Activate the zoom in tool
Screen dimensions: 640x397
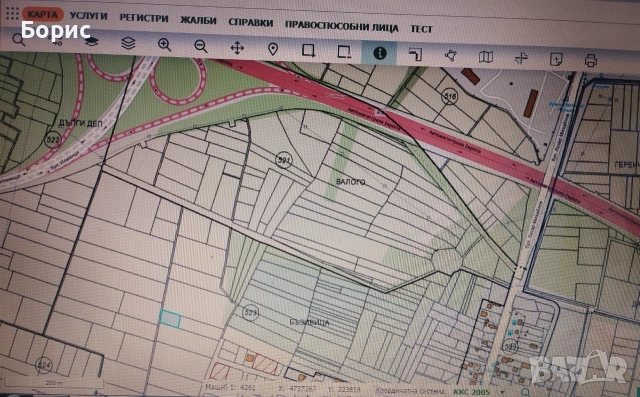164,45
